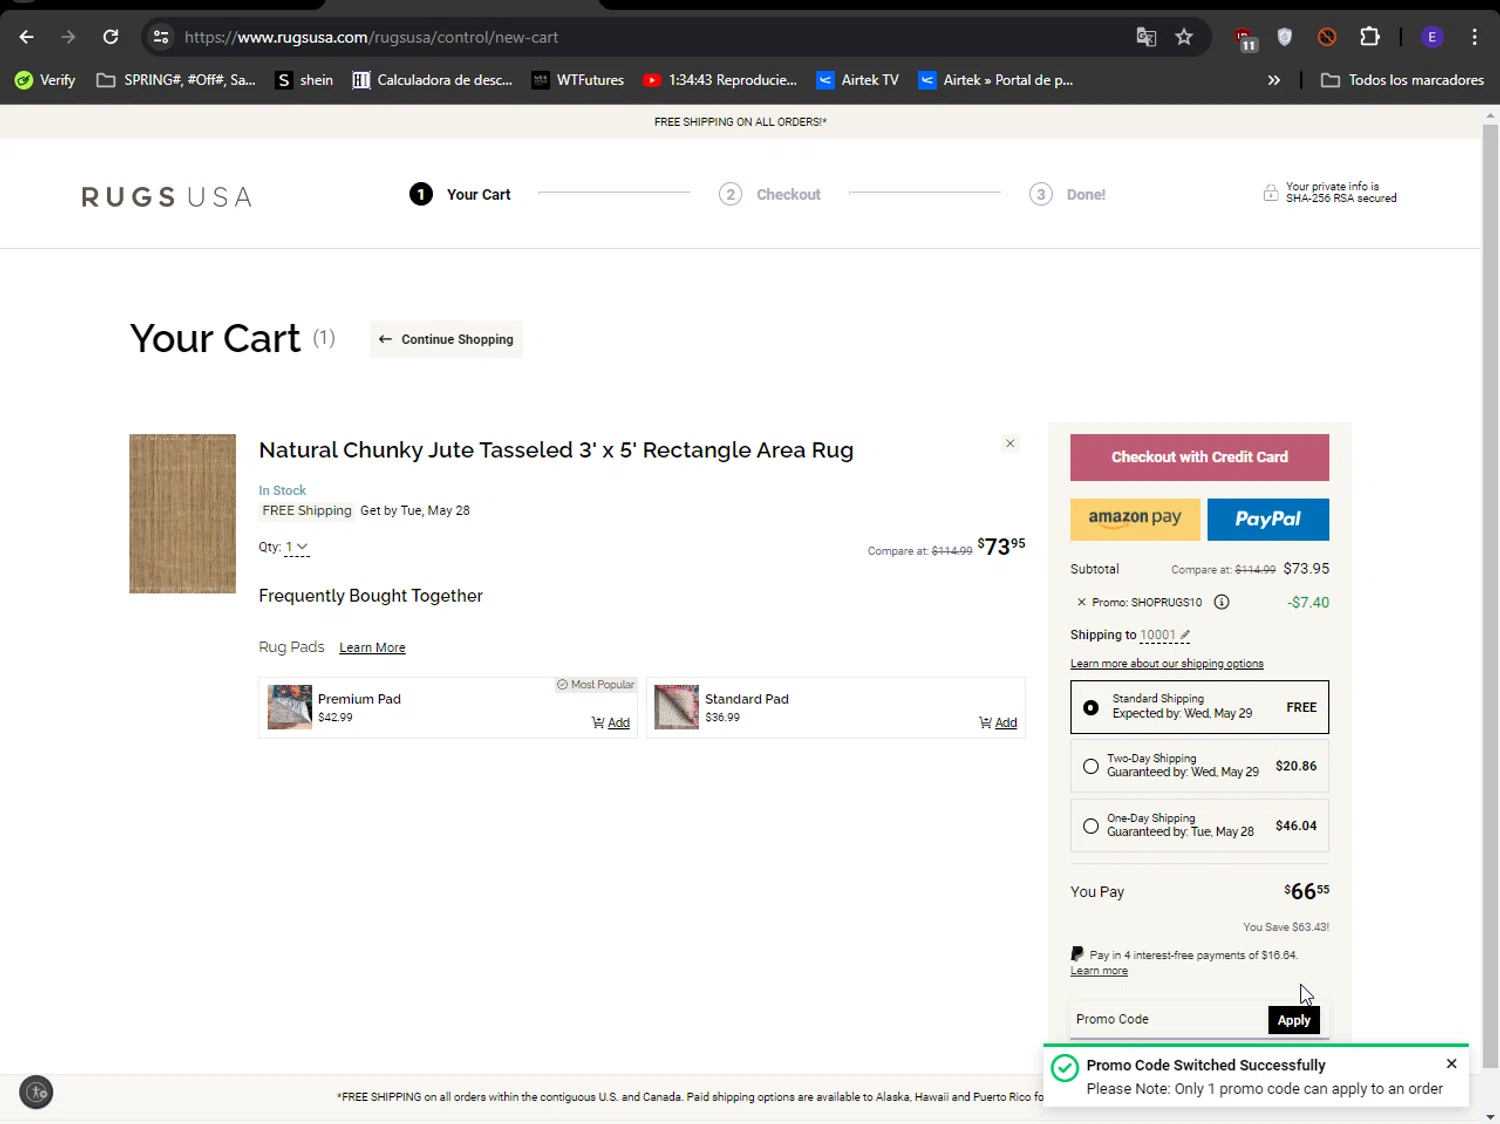
Task: Click Checkout step two
Action: (x=770, y=194)
